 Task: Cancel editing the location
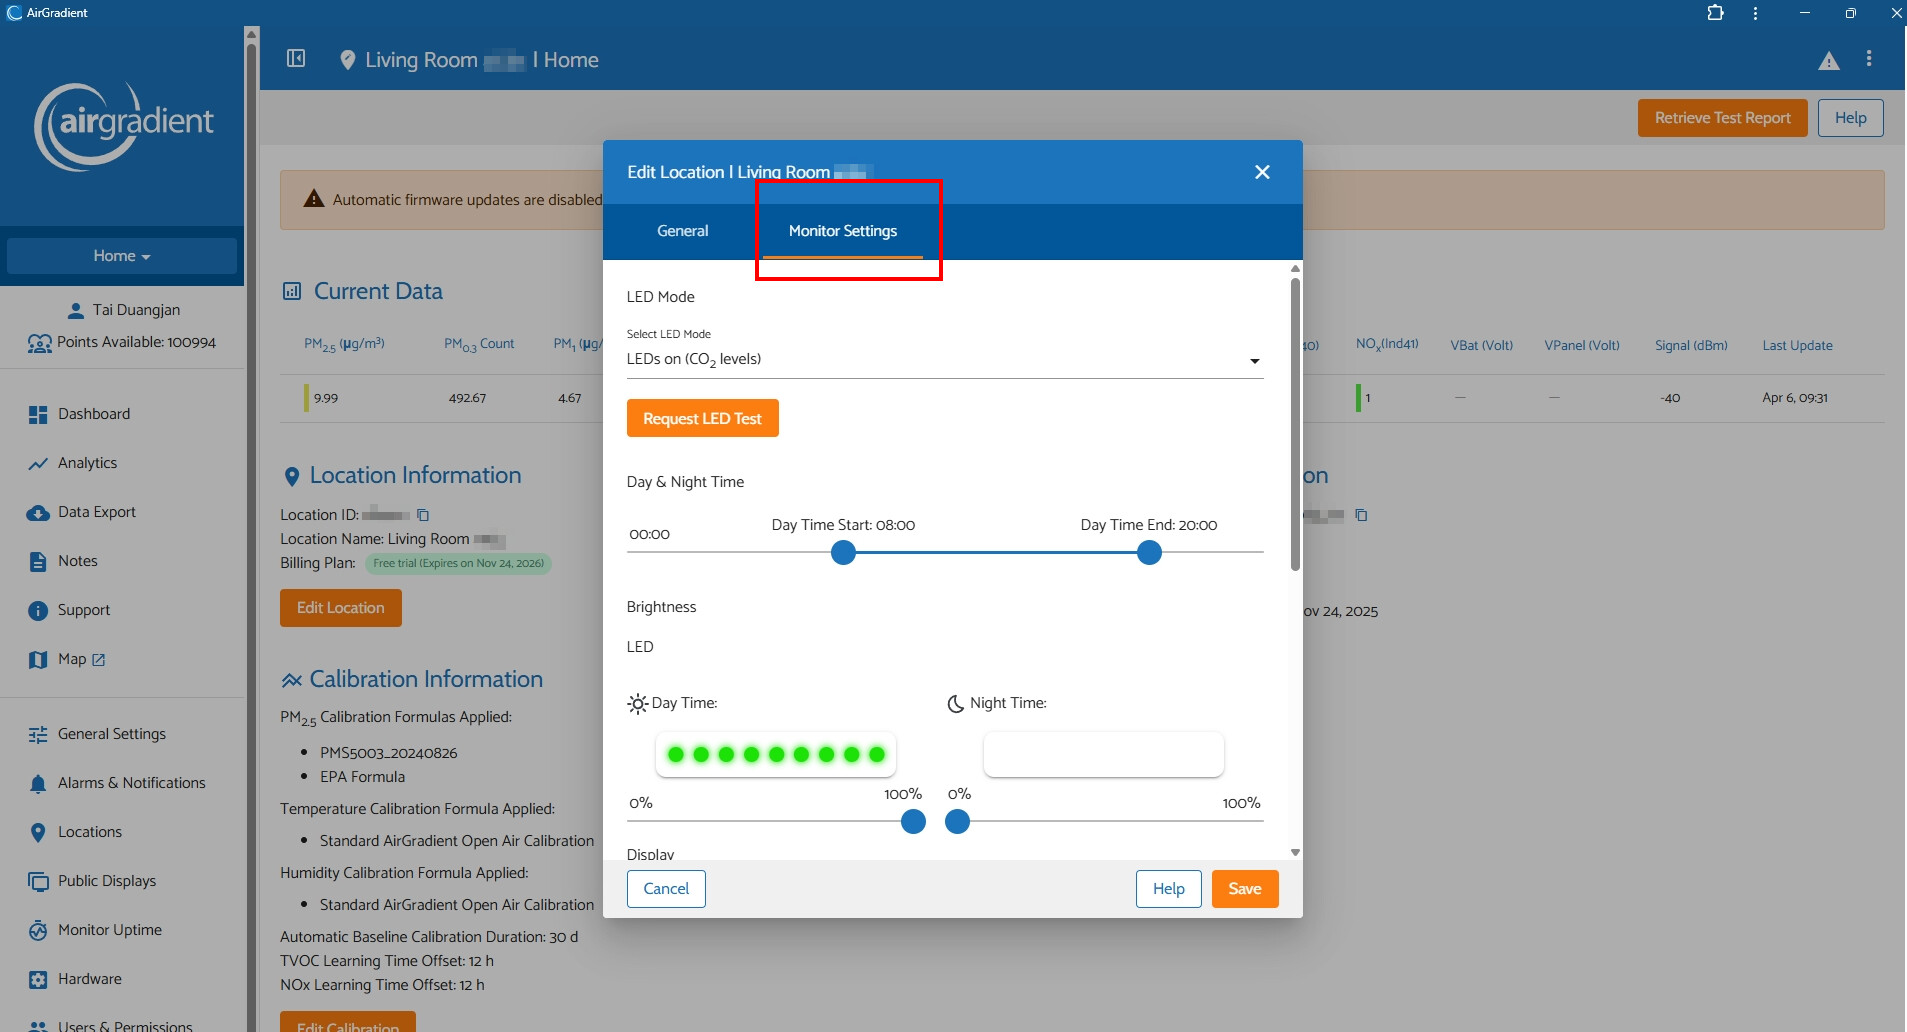coord(666,889)
